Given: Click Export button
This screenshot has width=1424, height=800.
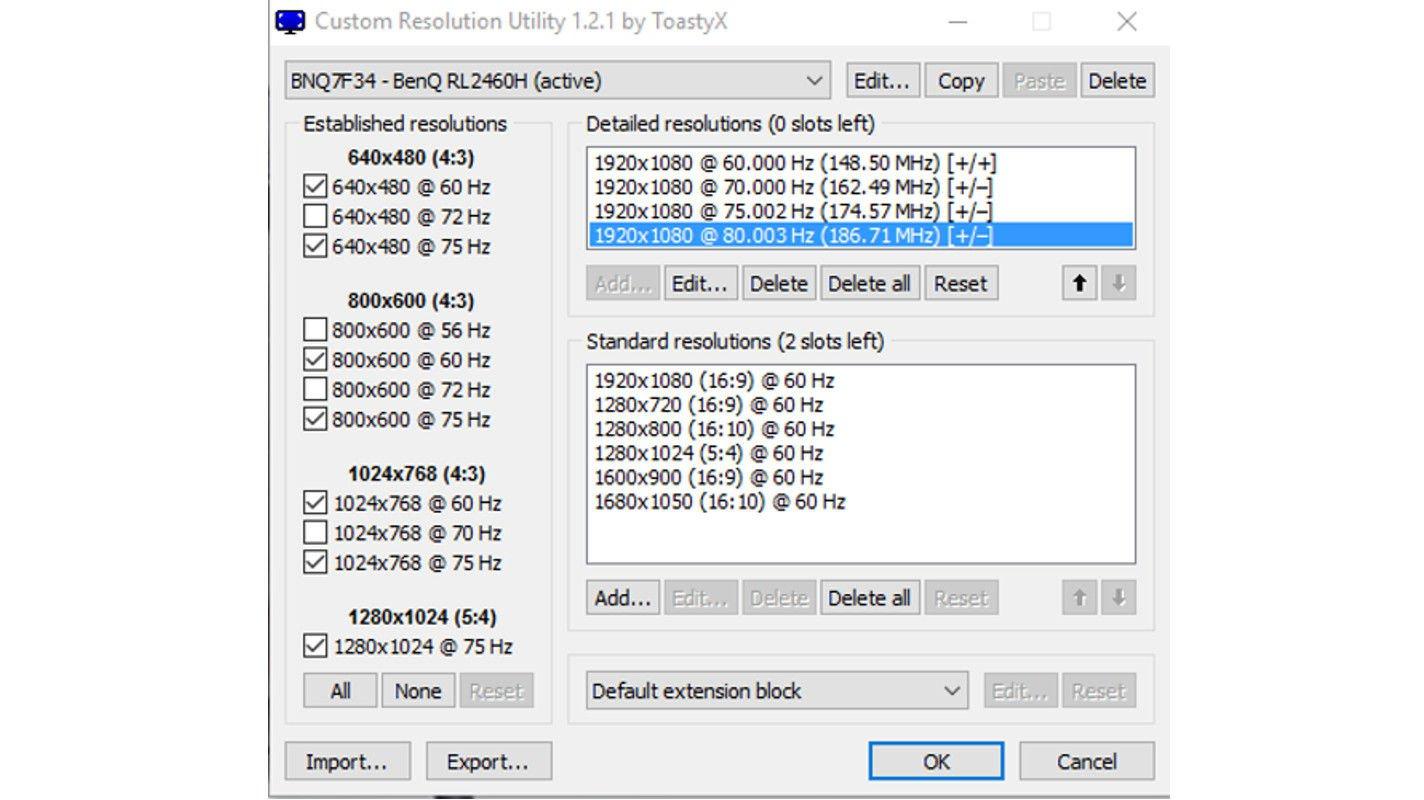Looking at the screenshot, I should (488, 762).
